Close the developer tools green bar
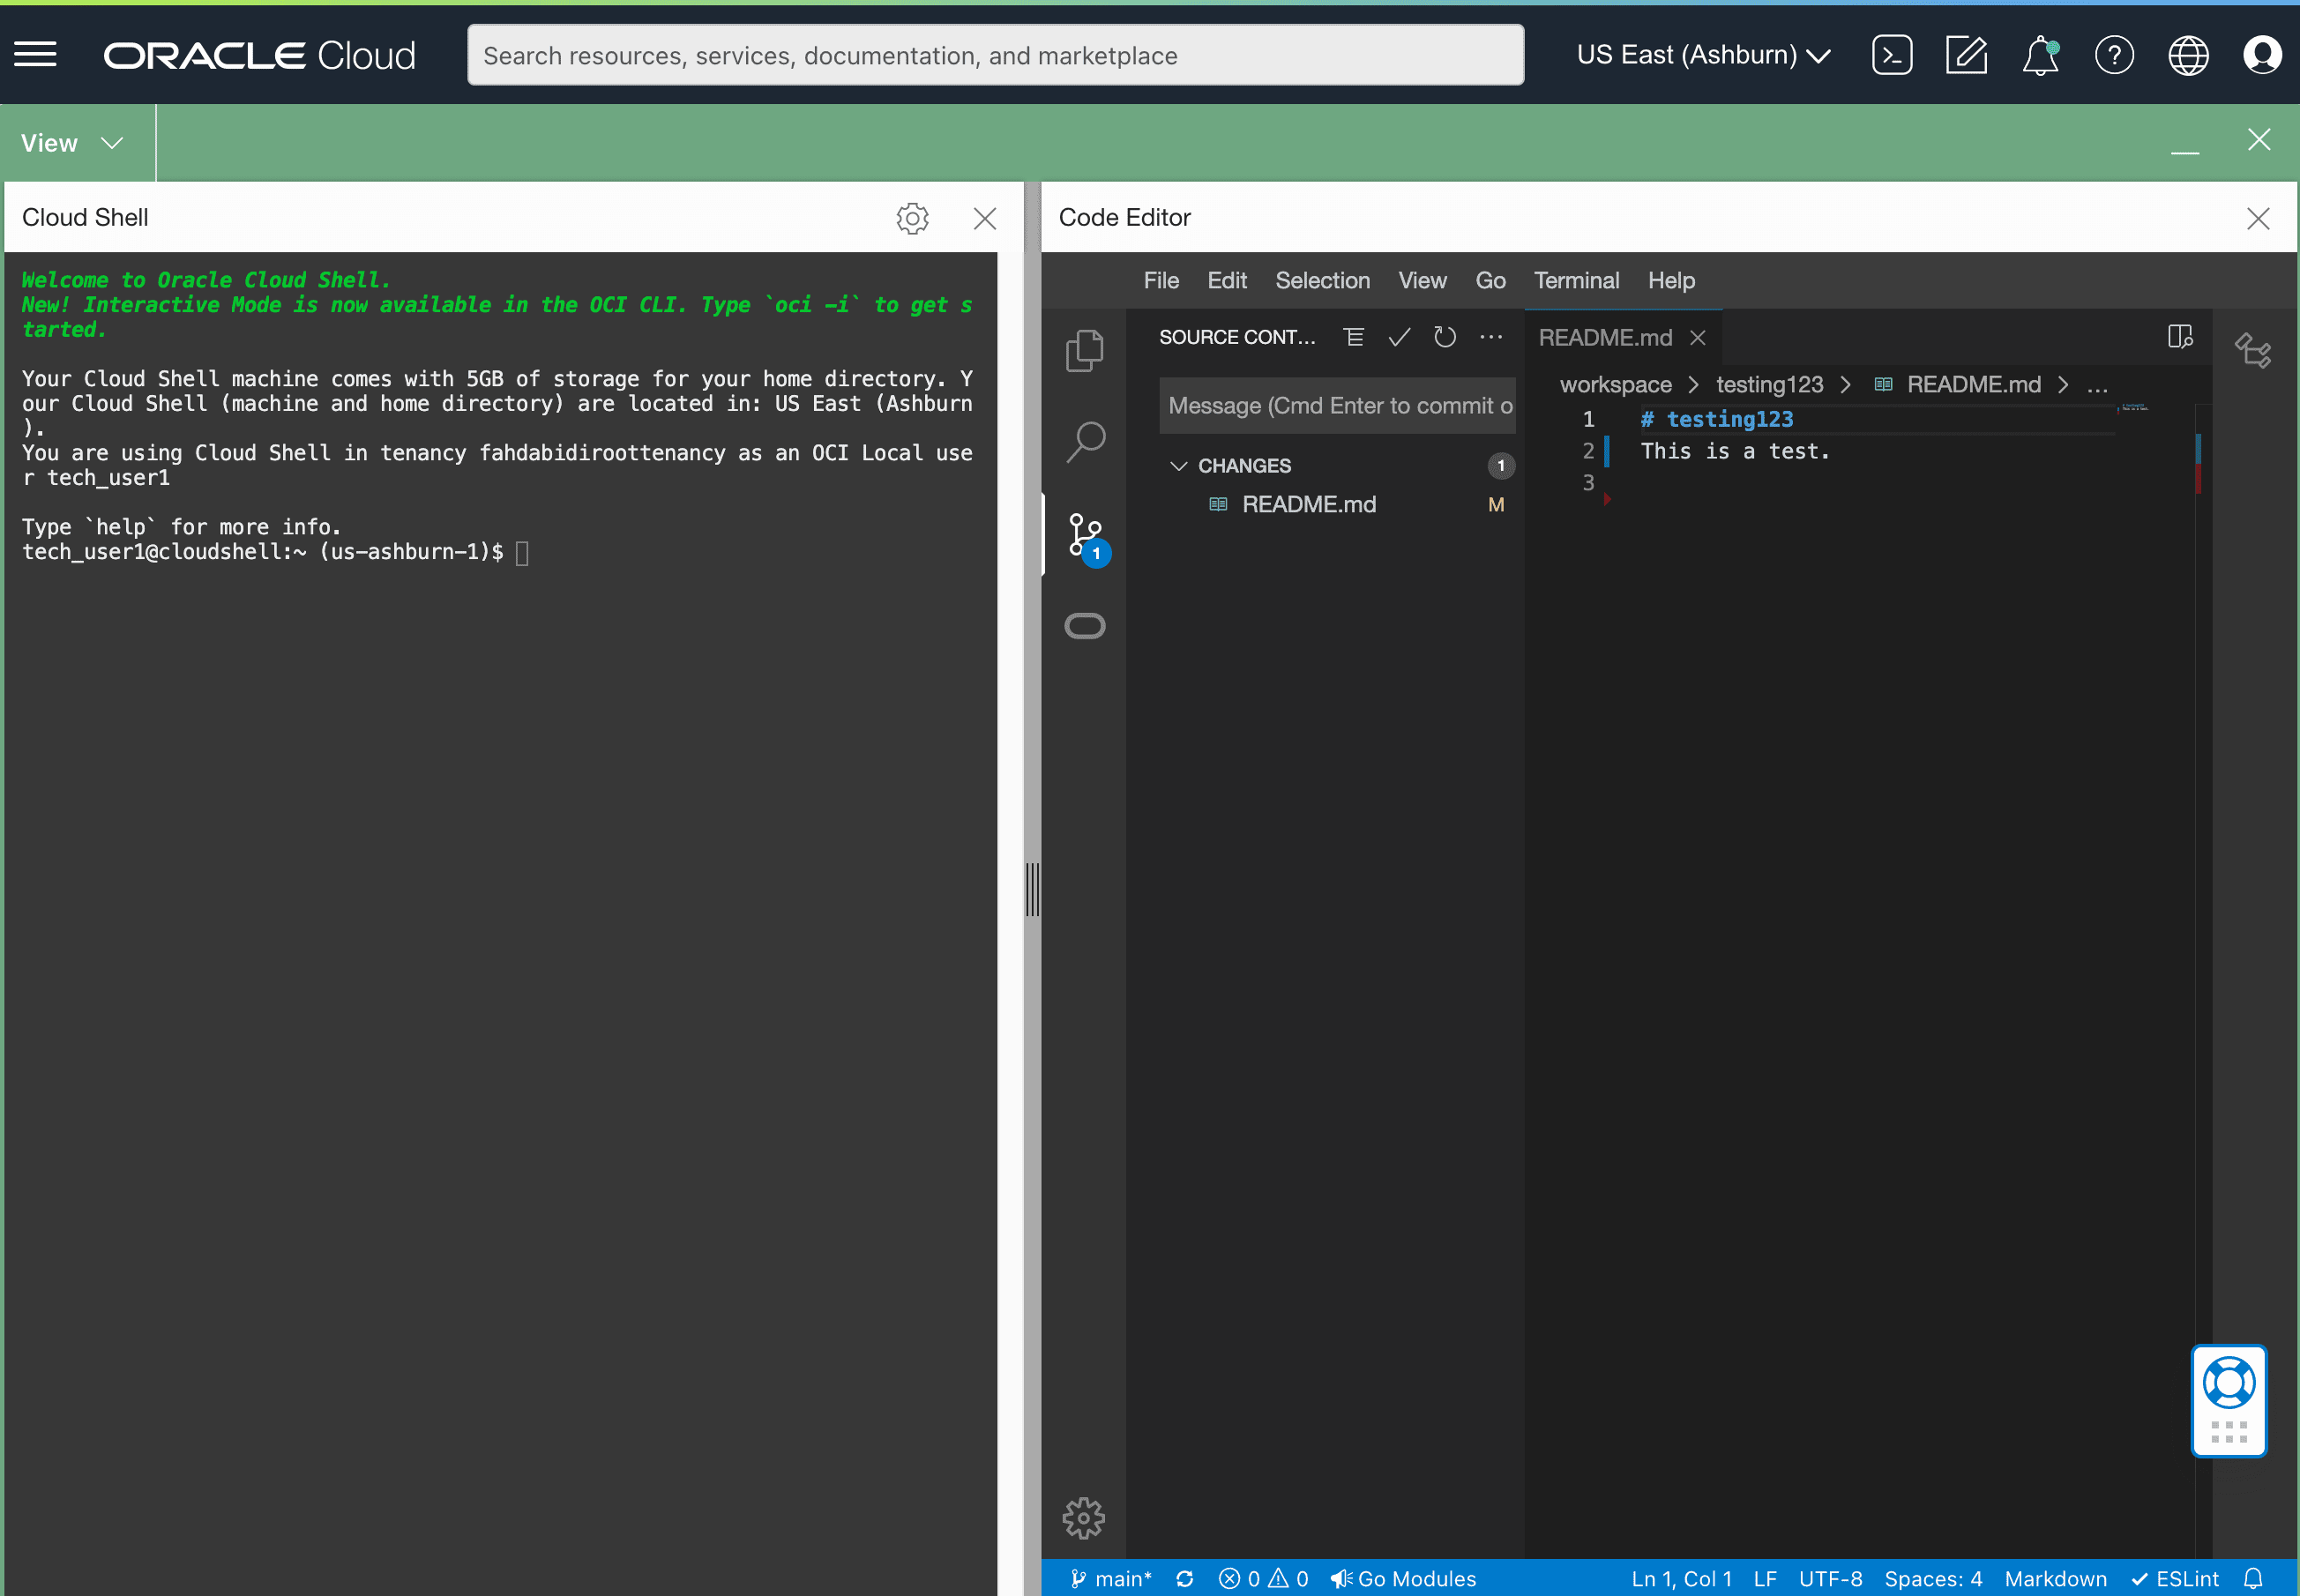This screenshot has width=2300, height=1596. [2258, 140]
